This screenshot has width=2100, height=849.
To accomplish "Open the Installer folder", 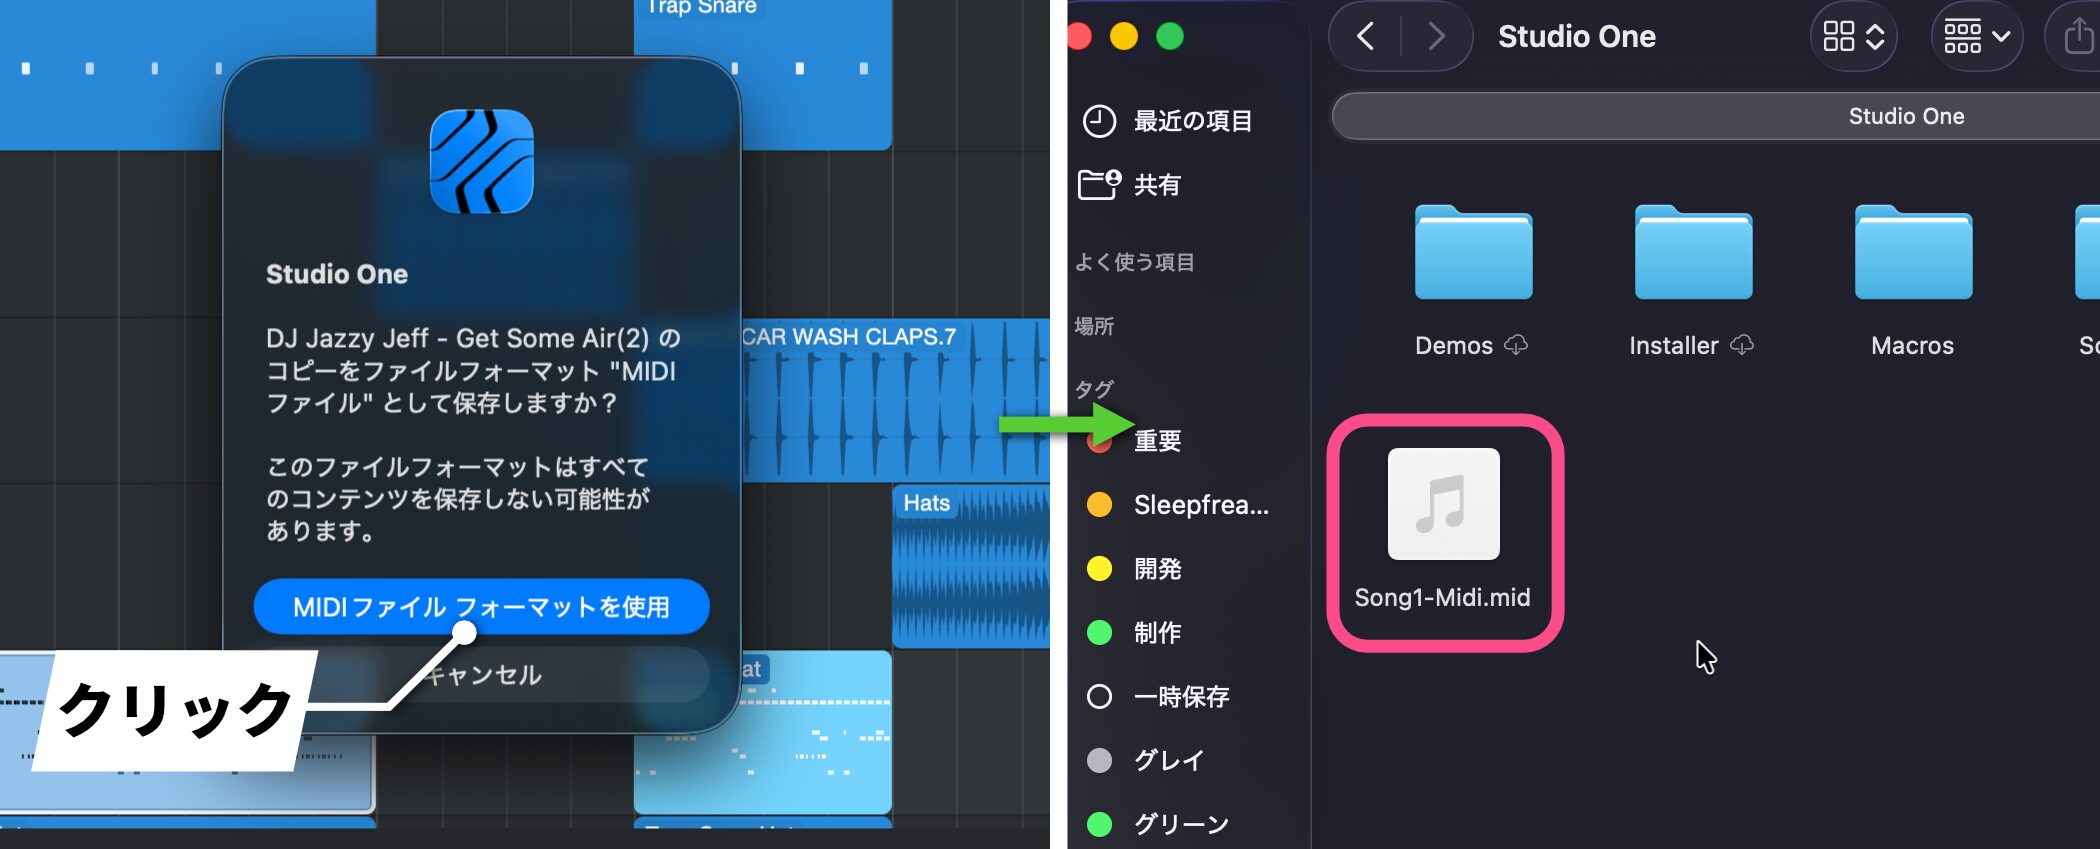I will click(1692, 255).
